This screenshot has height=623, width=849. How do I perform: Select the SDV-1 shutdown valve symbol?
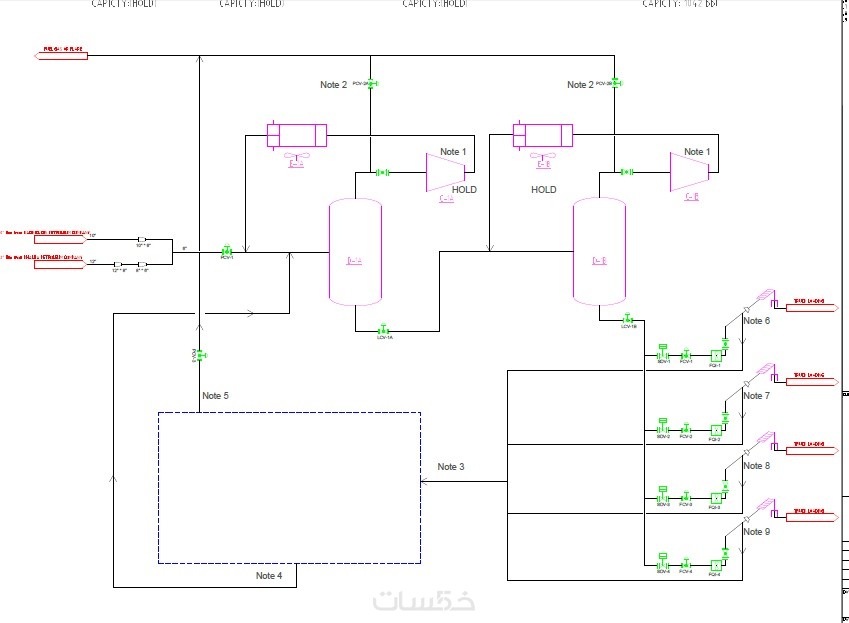click(x=663, y=352)
